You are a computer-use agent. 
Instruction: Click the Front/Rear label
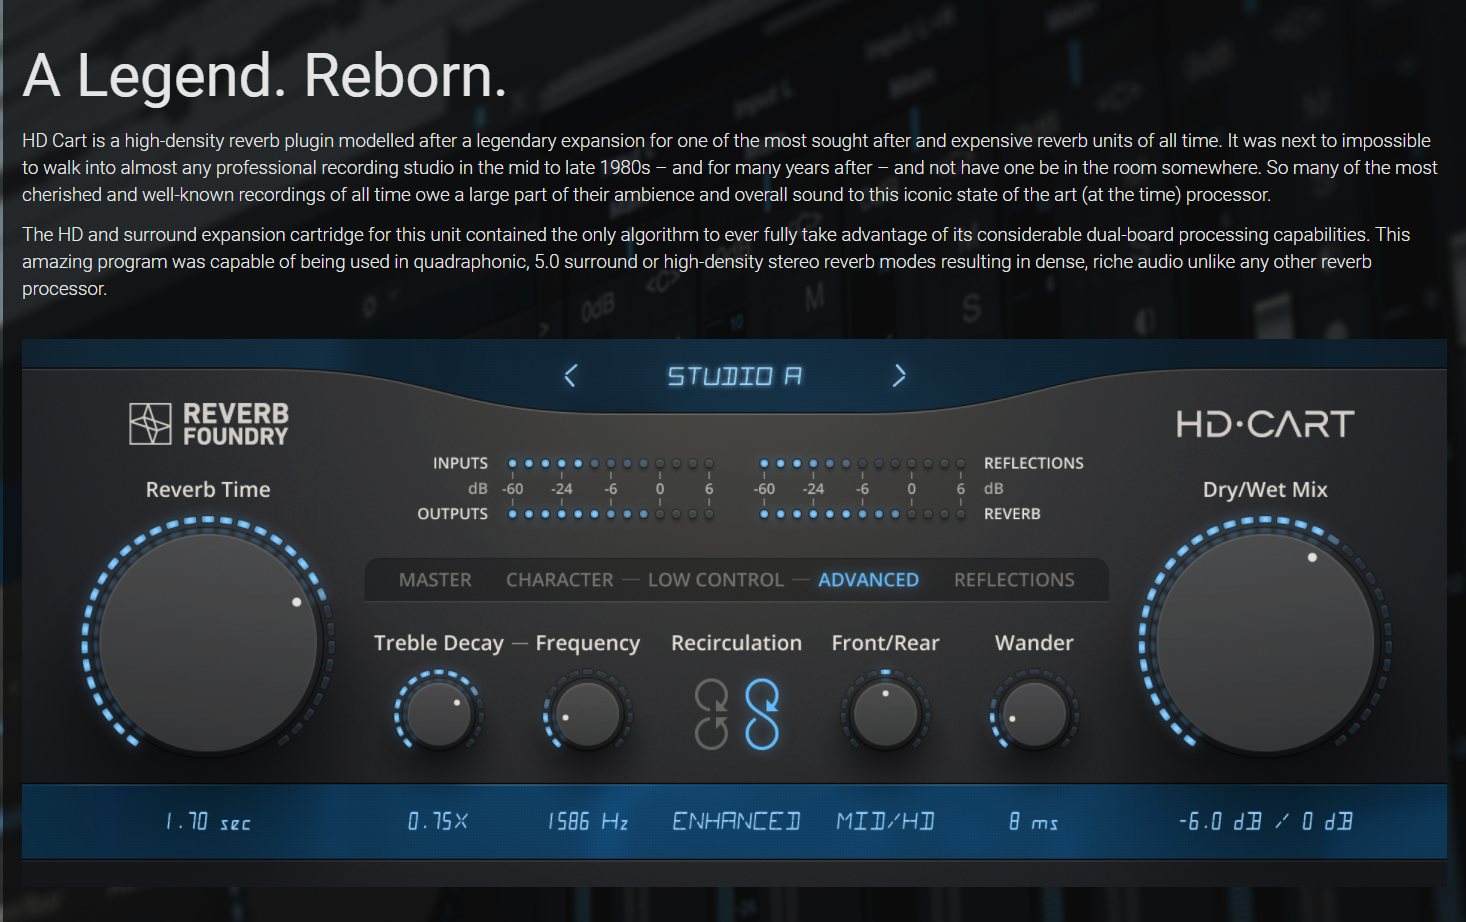[x=885, y=643]
